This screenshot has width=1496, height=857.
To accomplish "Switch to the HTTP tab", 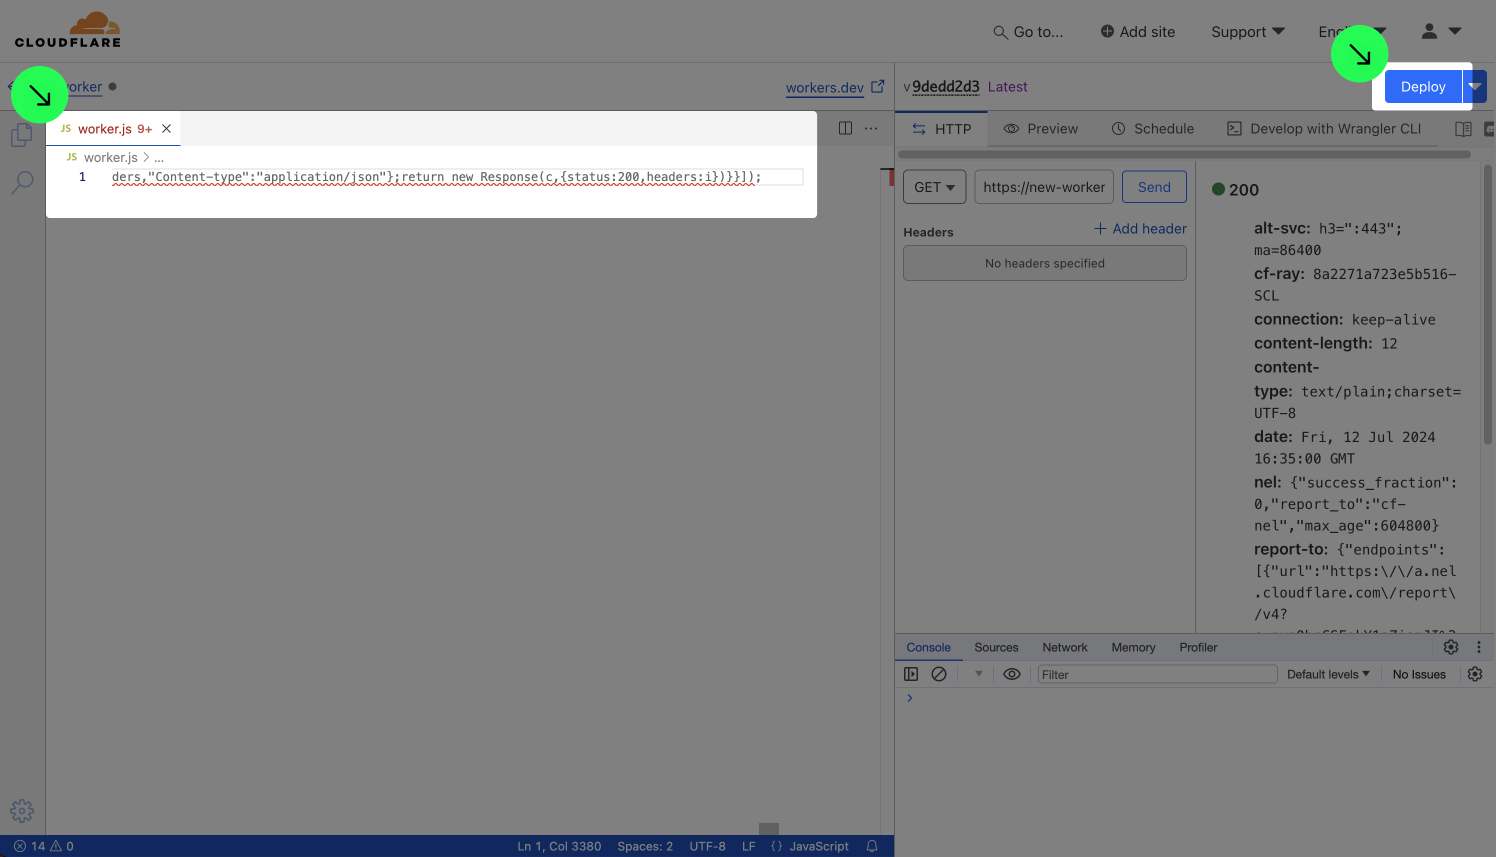I will click(x=942, y=129).
